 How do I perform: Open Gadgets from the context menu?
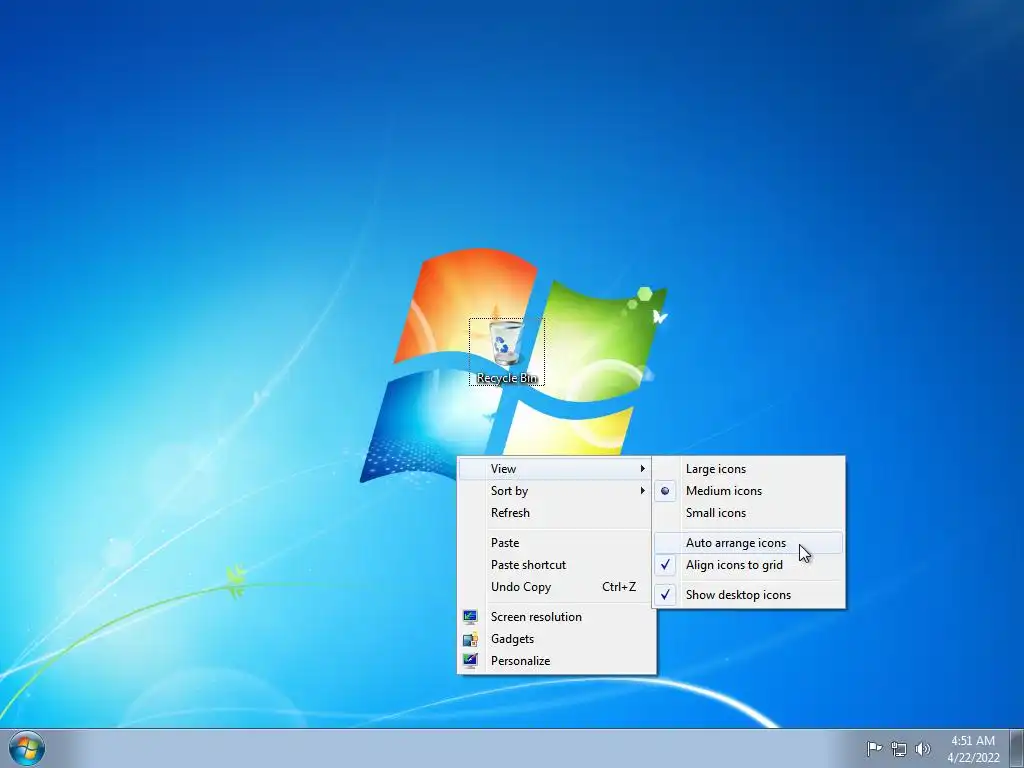[x=556, y=639]
